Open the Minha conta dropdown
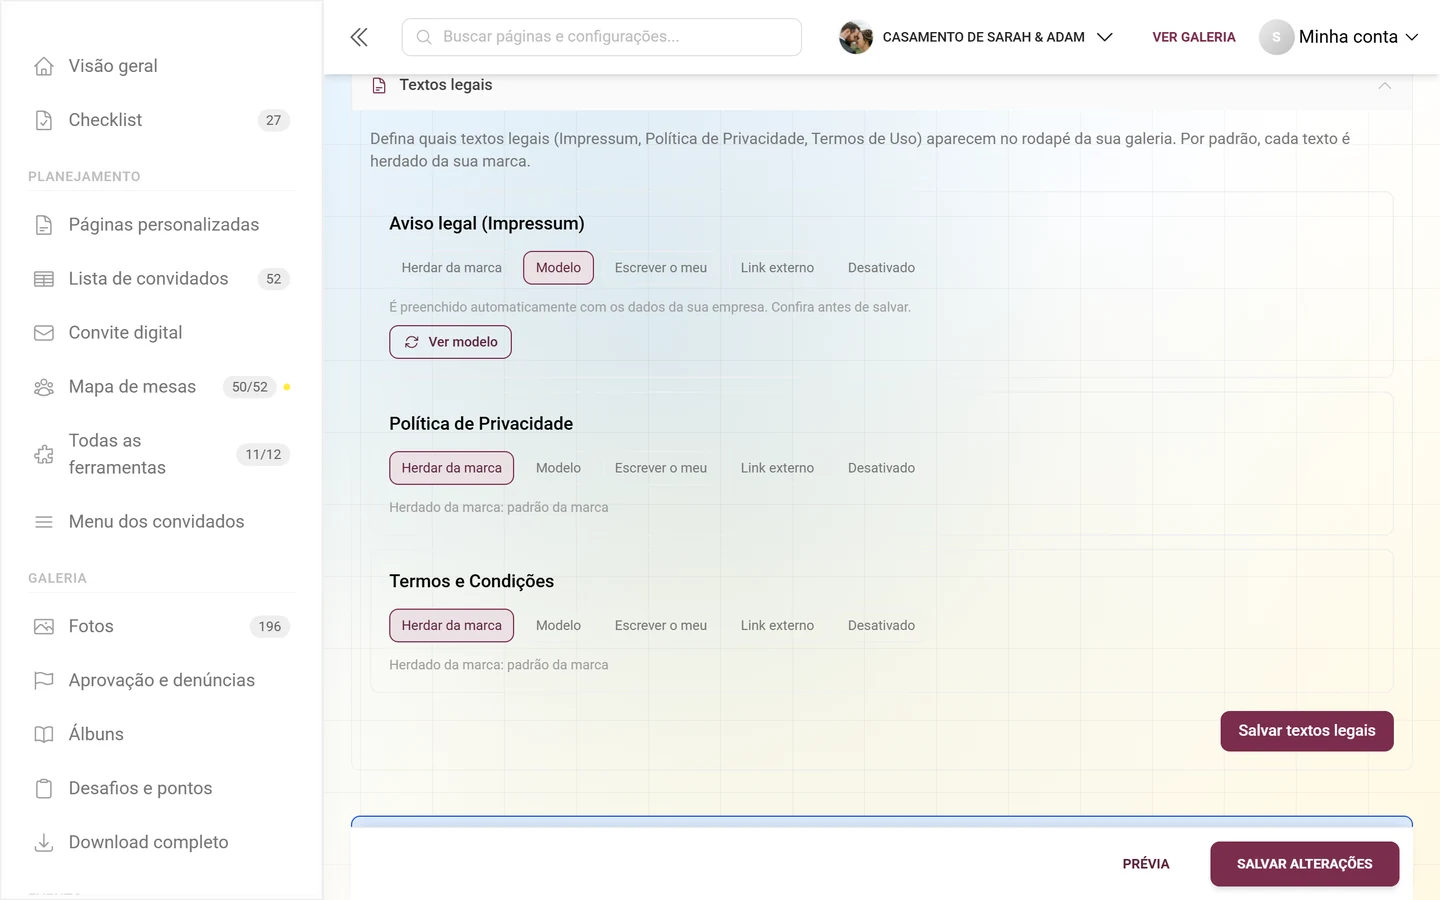The width and height of the screenshot is (1440, 900). point(1339,37)
